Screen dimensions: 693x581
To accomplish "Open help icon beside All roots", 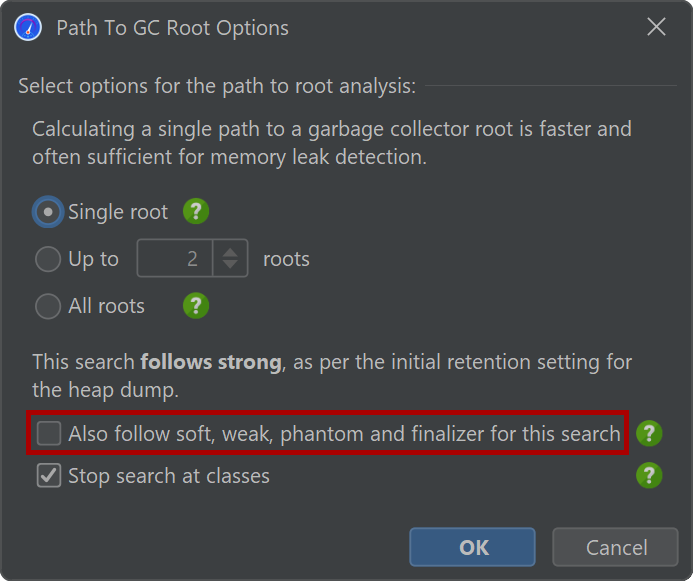I will click(196, 306).
